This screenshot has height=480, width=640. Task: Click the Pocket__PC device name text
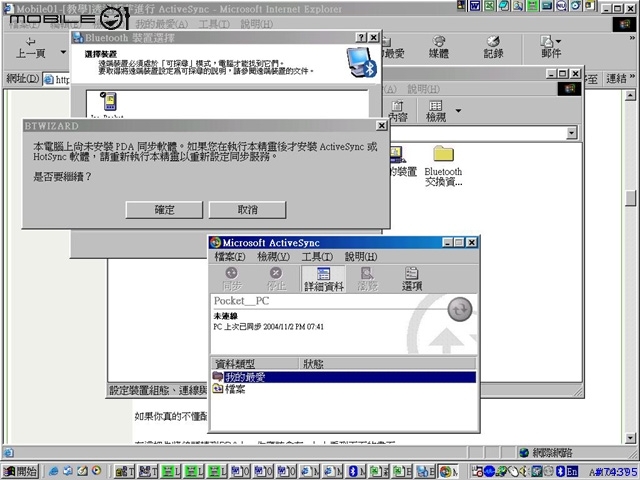point(241,301)
